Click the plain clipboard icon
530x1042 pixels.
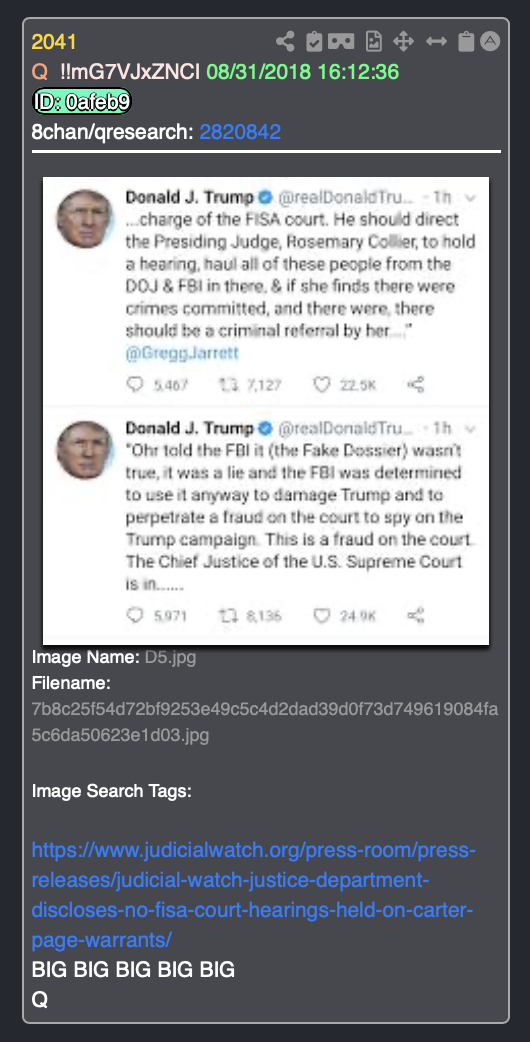point(466,42)
